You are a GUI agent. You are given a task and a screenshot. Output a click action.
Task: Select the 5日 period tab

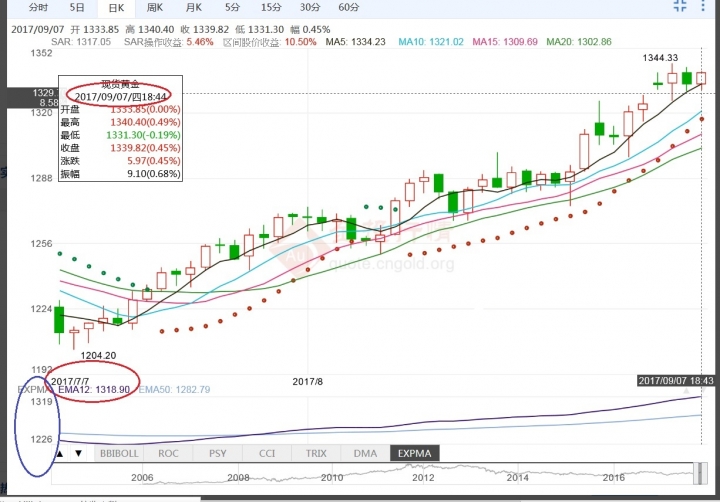(77, 7)
